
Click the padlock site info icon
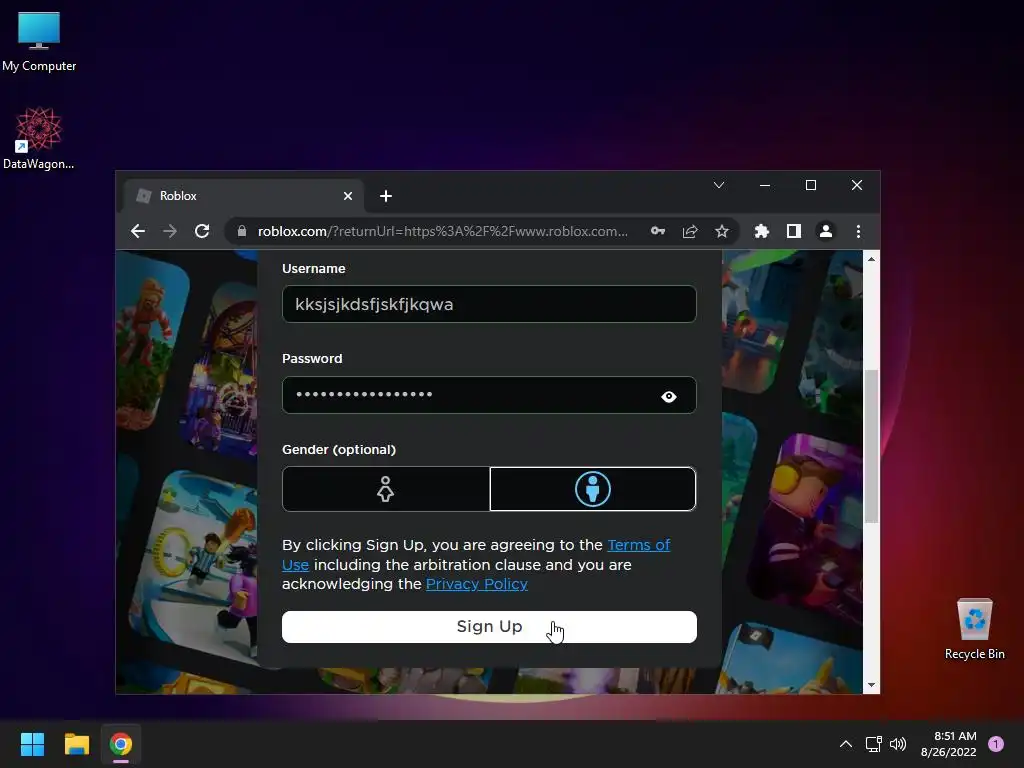(x=242, y=231)
